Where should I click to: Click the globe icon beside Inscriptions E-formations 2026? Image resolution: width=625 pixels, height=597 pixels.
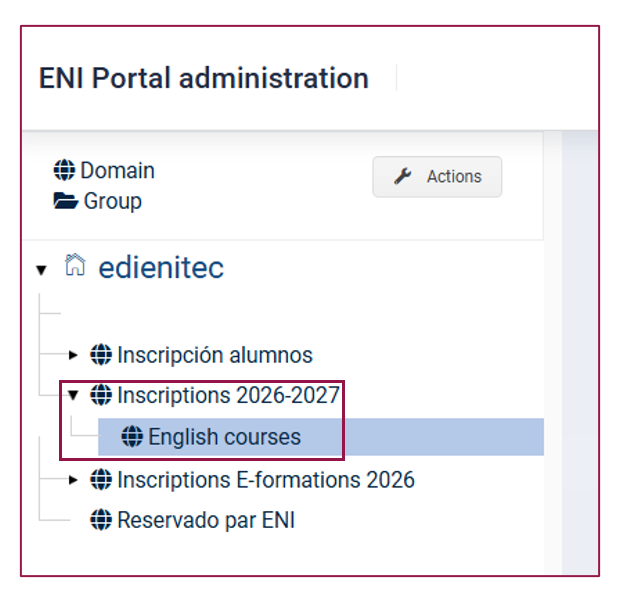pos(101,479)
